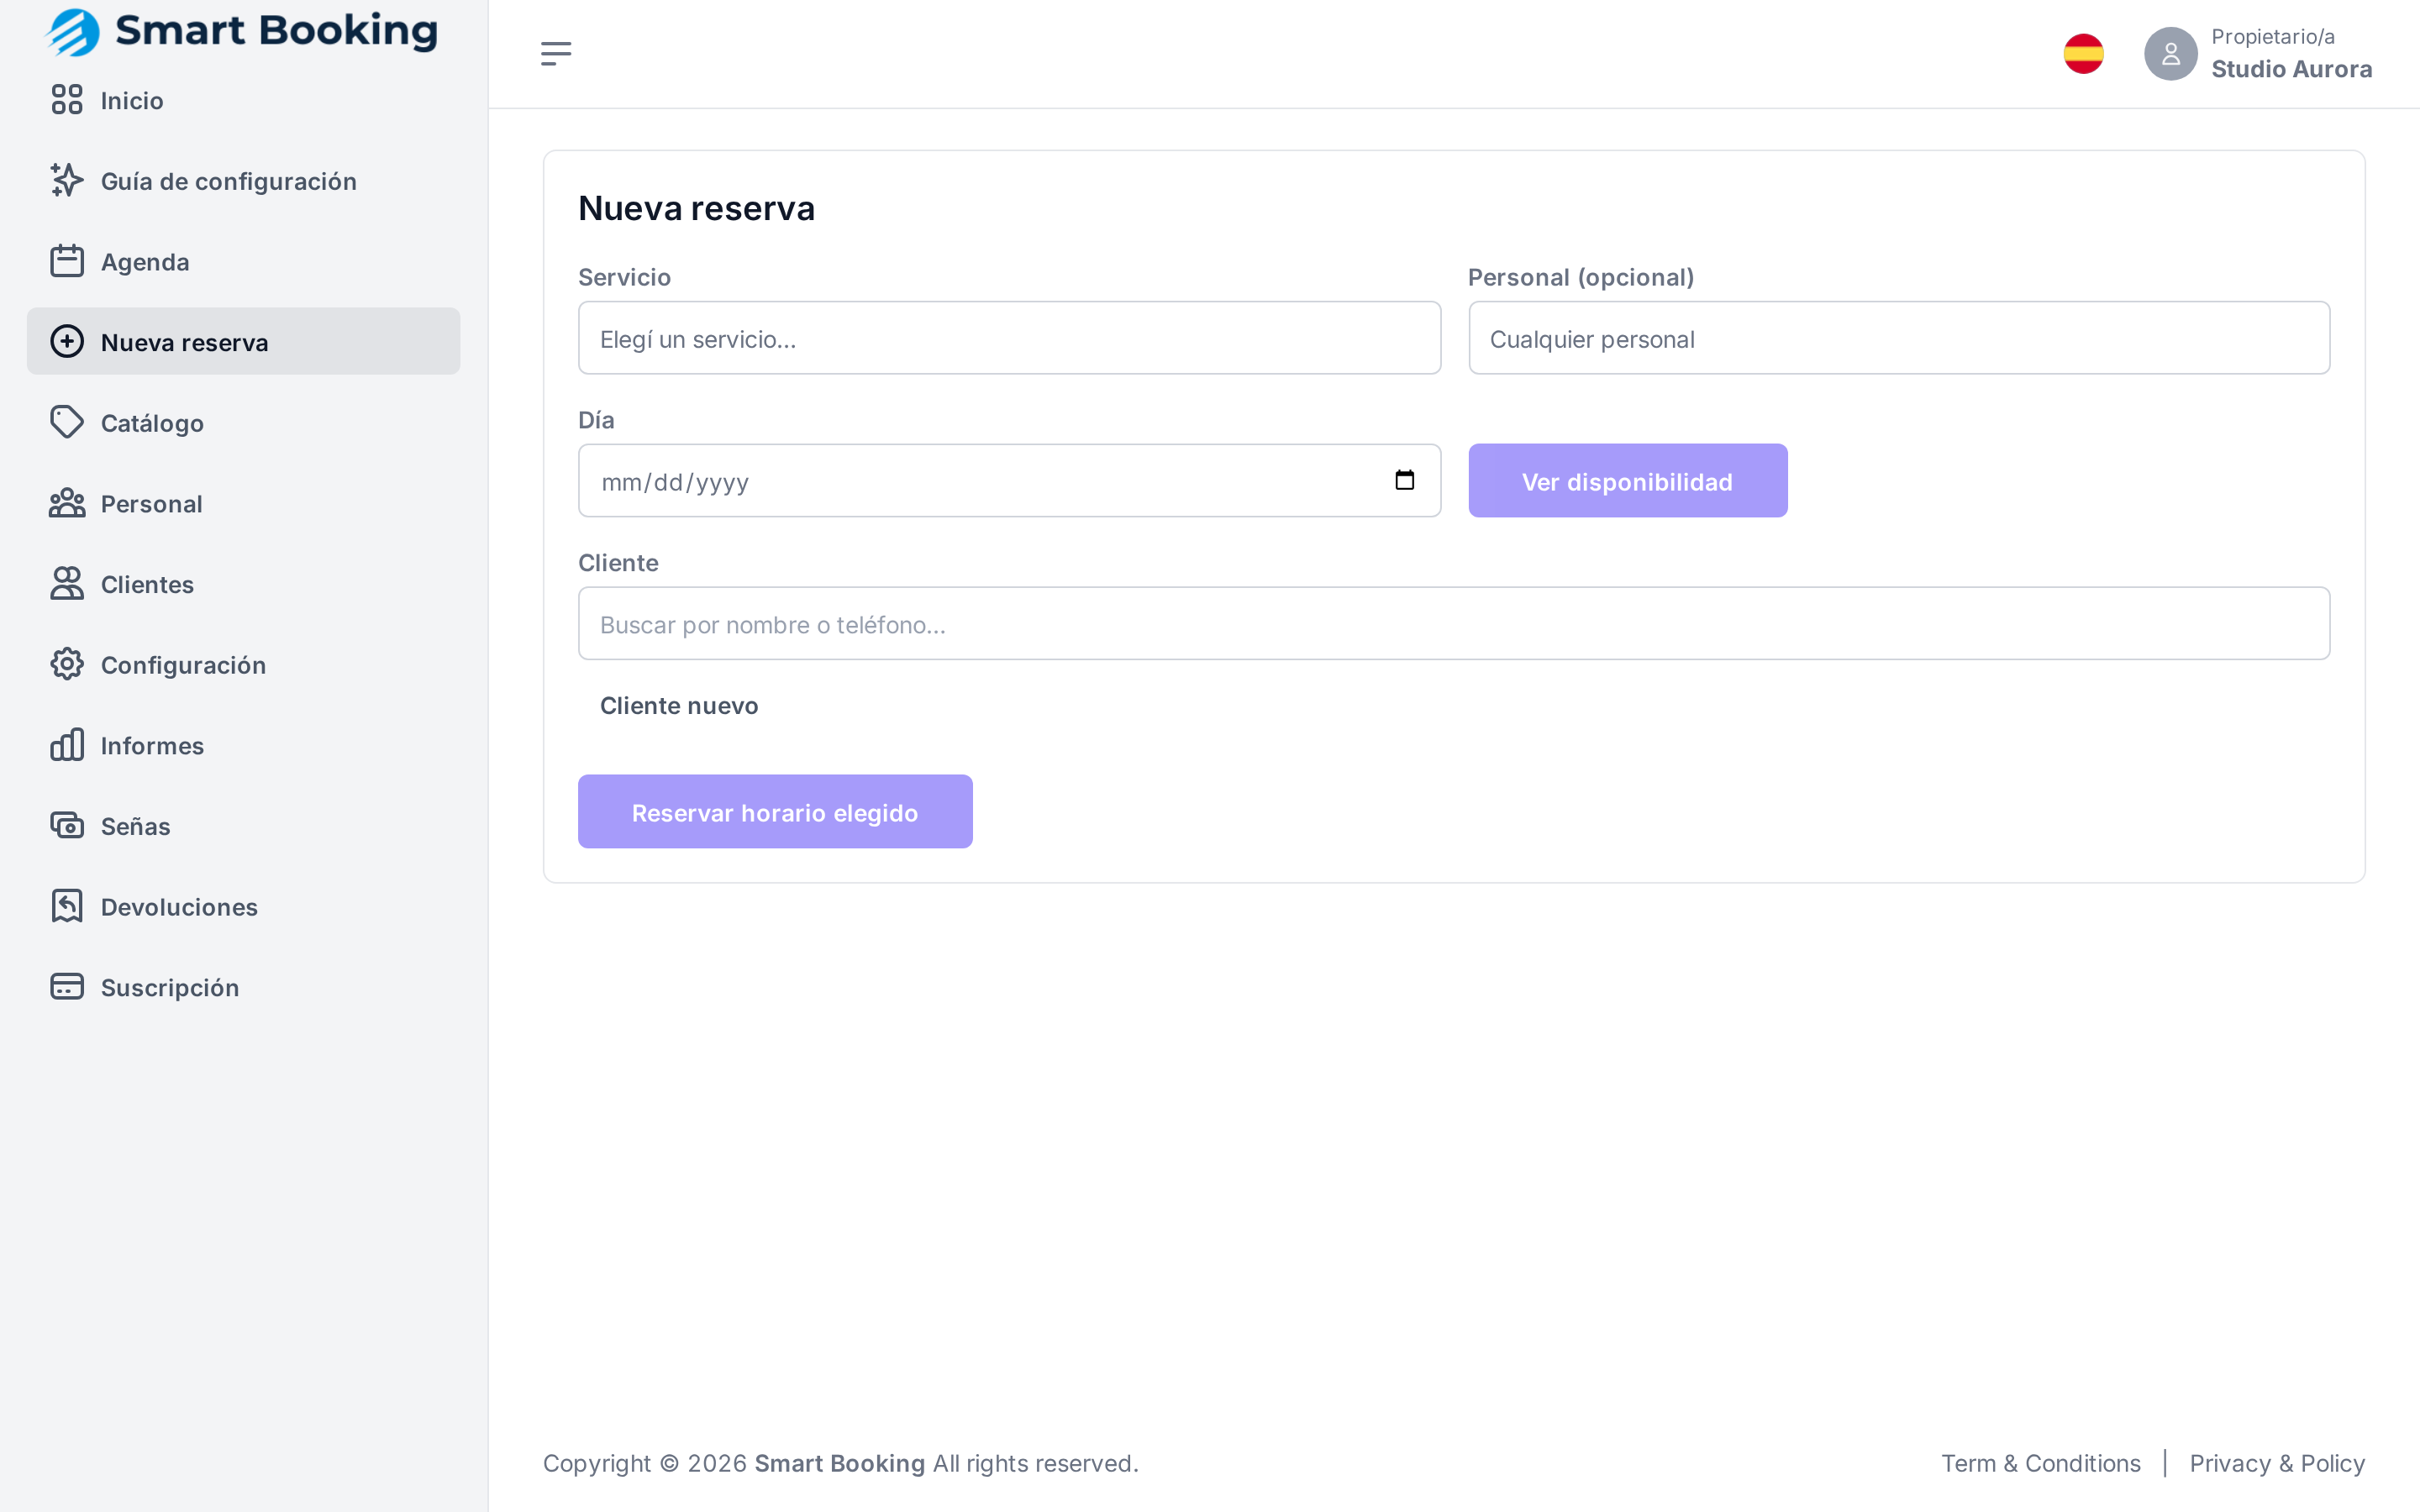Image resolution: width=2420 pixels, height=1512 pixels.
Task: Click Reservar horario elegido button
Action: point(775,812)
